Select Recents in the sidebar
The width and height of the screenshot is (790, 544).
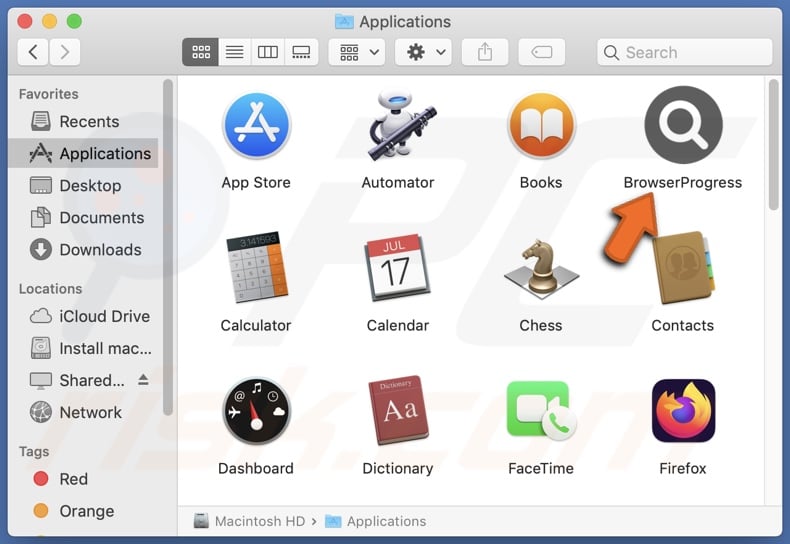pyautogui.click(x=83, y=121)
